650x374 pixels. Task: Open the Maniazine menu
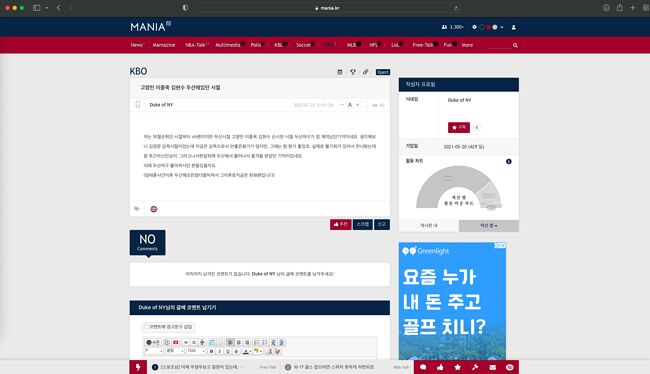164,45
